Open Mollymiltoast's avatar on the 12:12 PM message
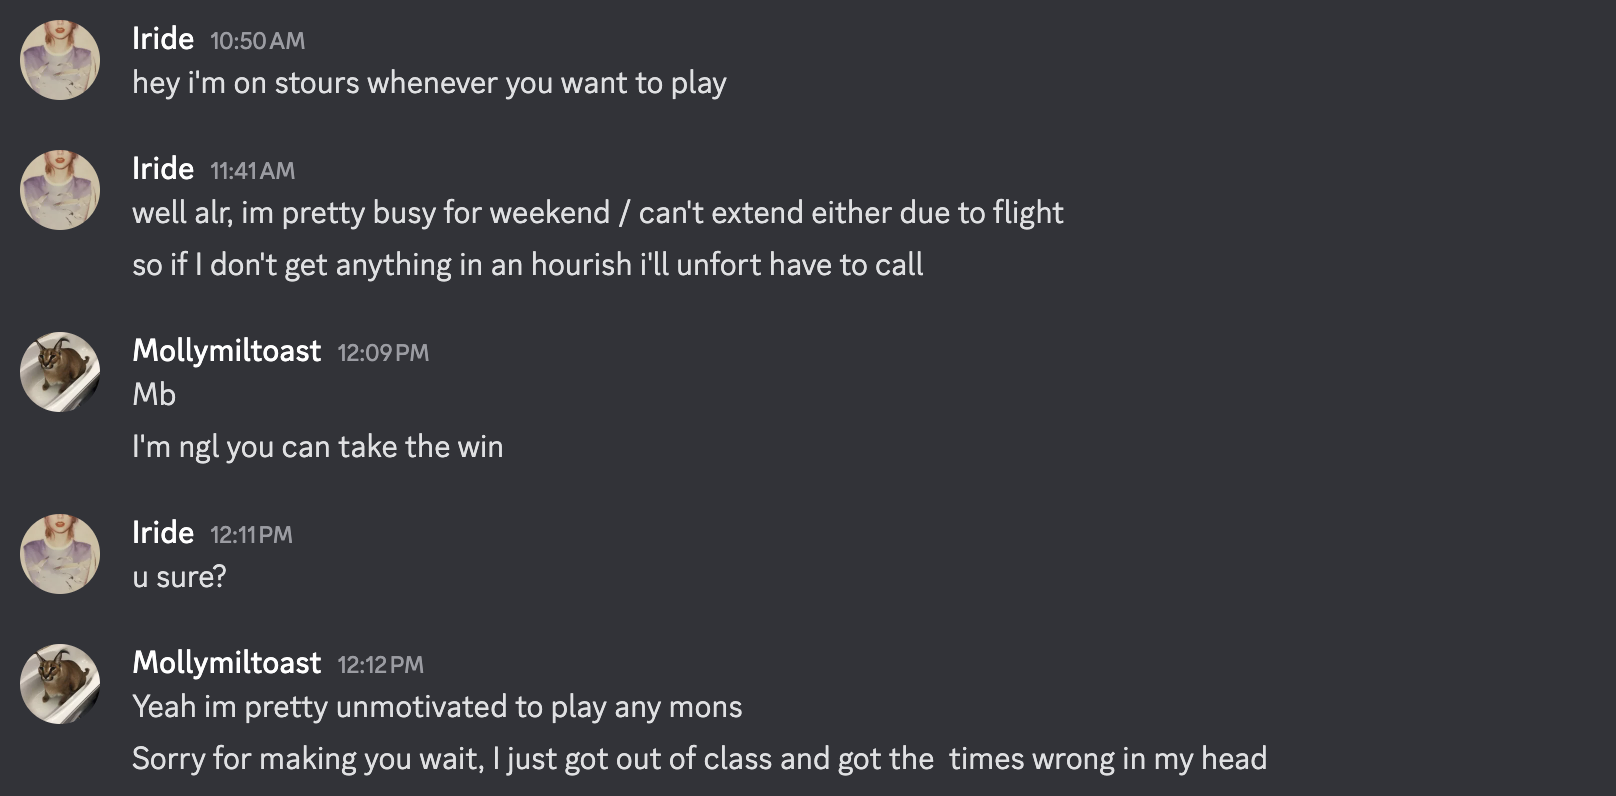Viewport: 1616px width, 796px height. tap(60, 684)
